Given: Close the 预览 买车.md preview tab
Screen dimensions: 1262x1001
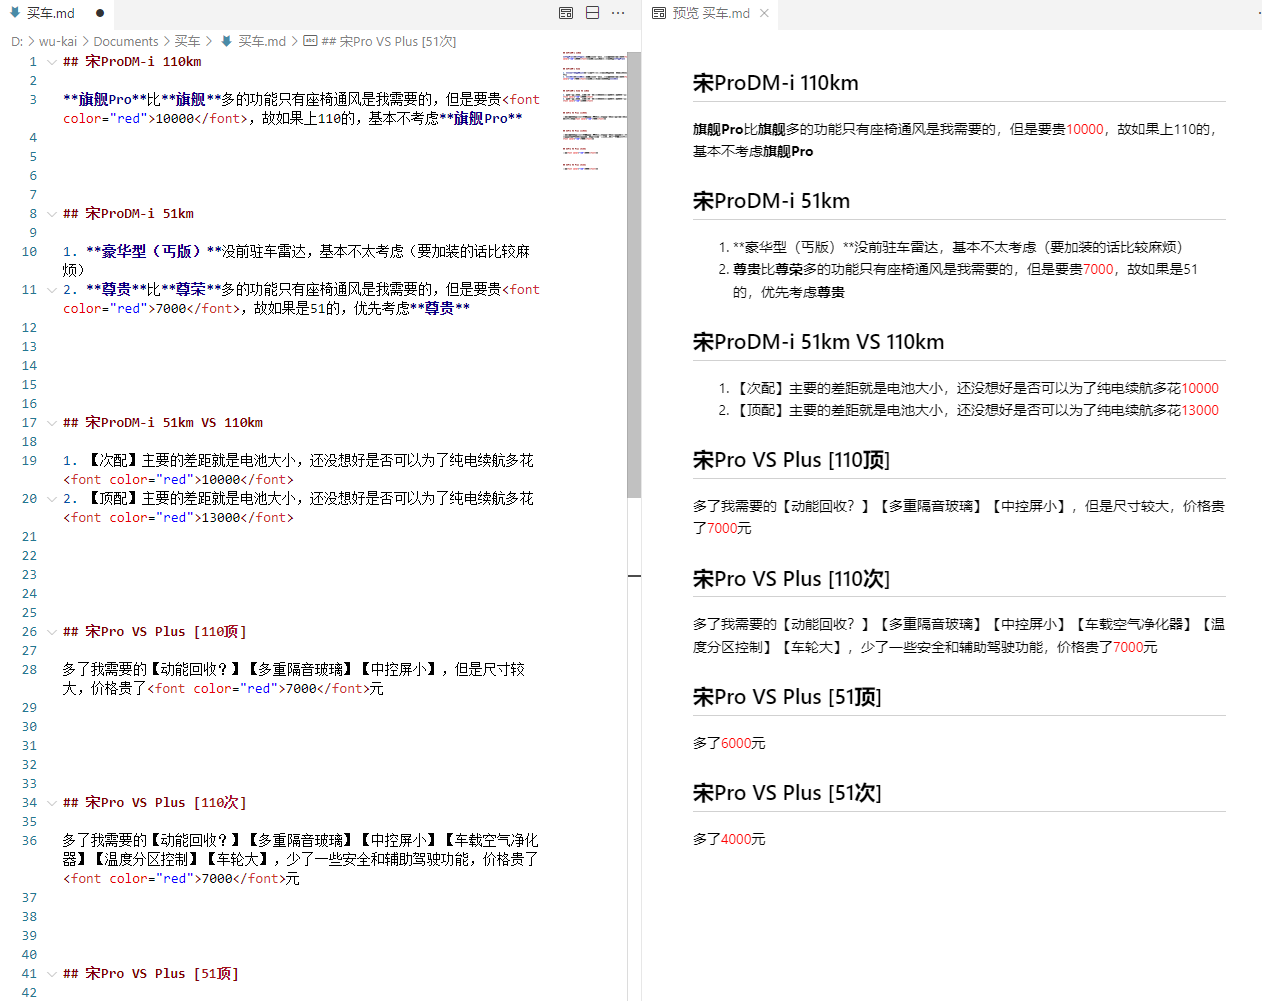Looking at the screenshot, I should point(764,13).
